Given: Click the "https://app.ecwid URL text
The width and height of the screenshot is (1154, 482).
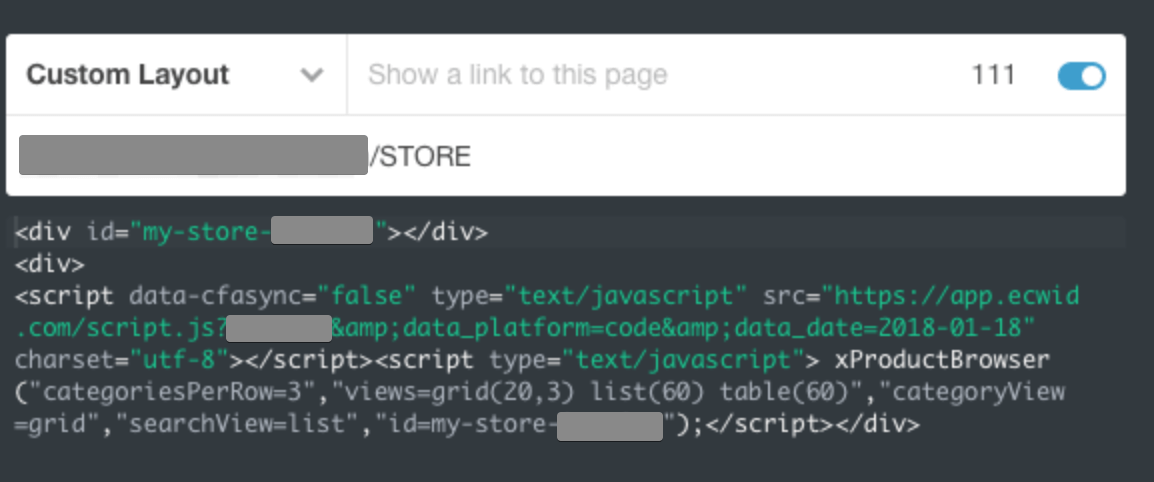Looking at the screenshot, I should [951, 297].
